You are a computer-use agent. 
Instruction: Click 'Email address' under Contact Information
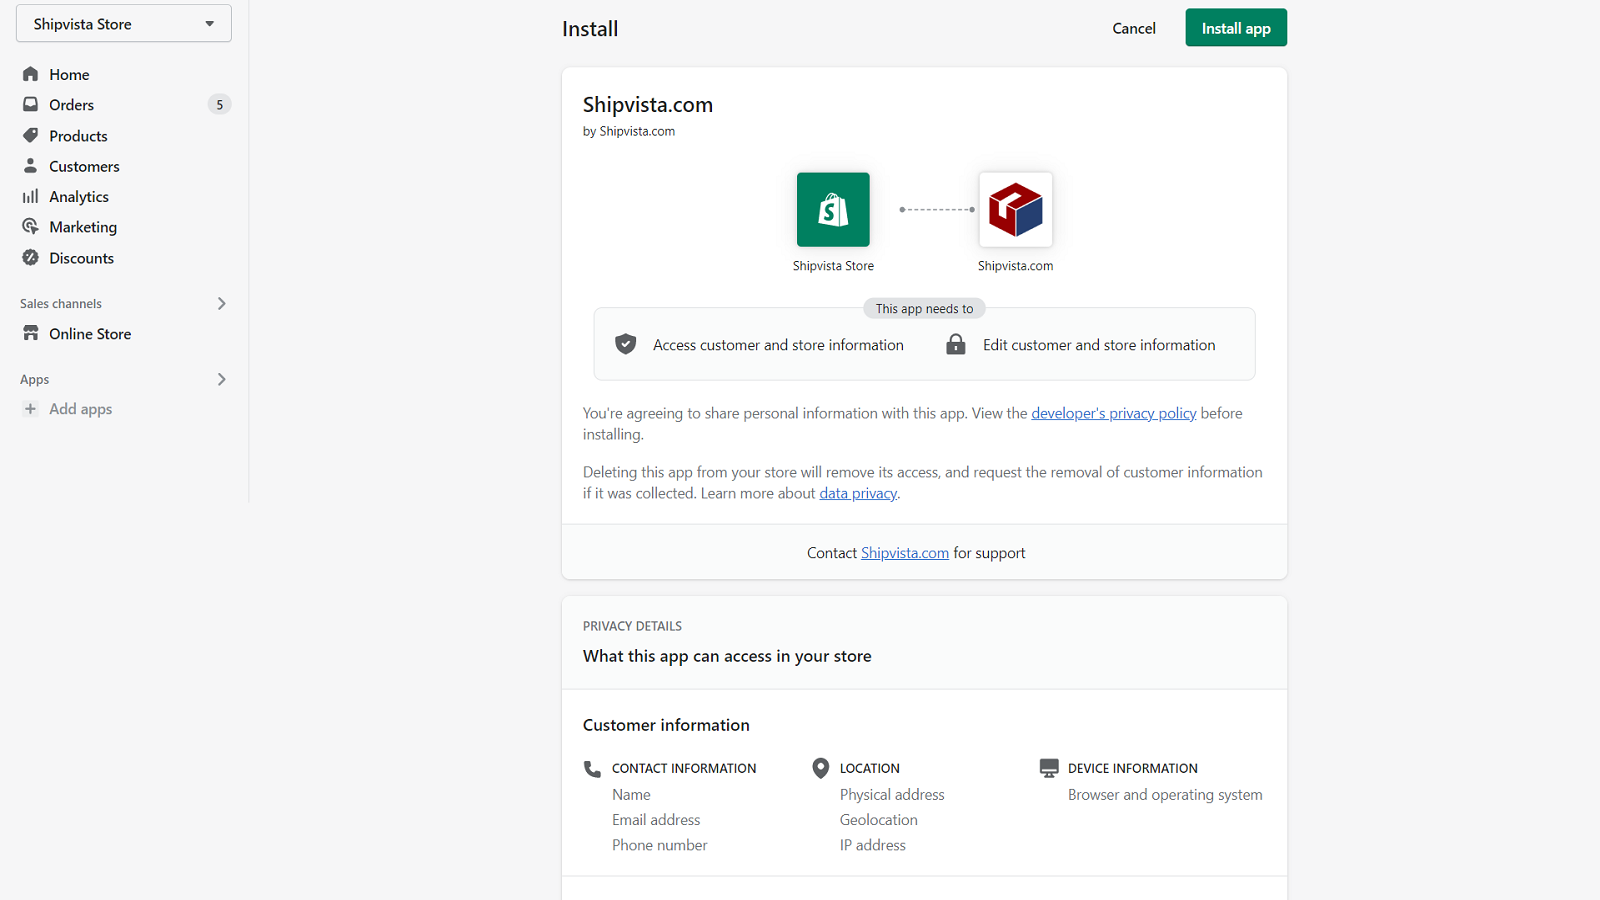[656, 820]
